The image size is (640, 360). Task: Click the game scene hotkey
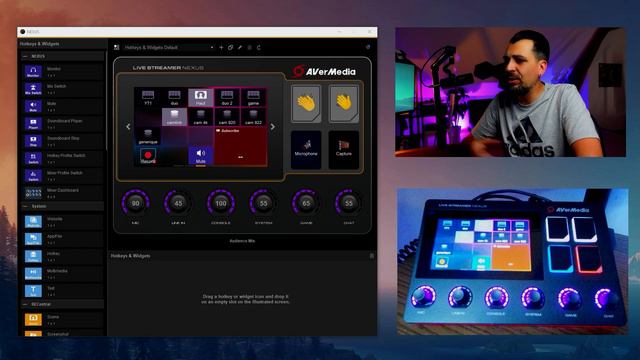pos(253,98)
